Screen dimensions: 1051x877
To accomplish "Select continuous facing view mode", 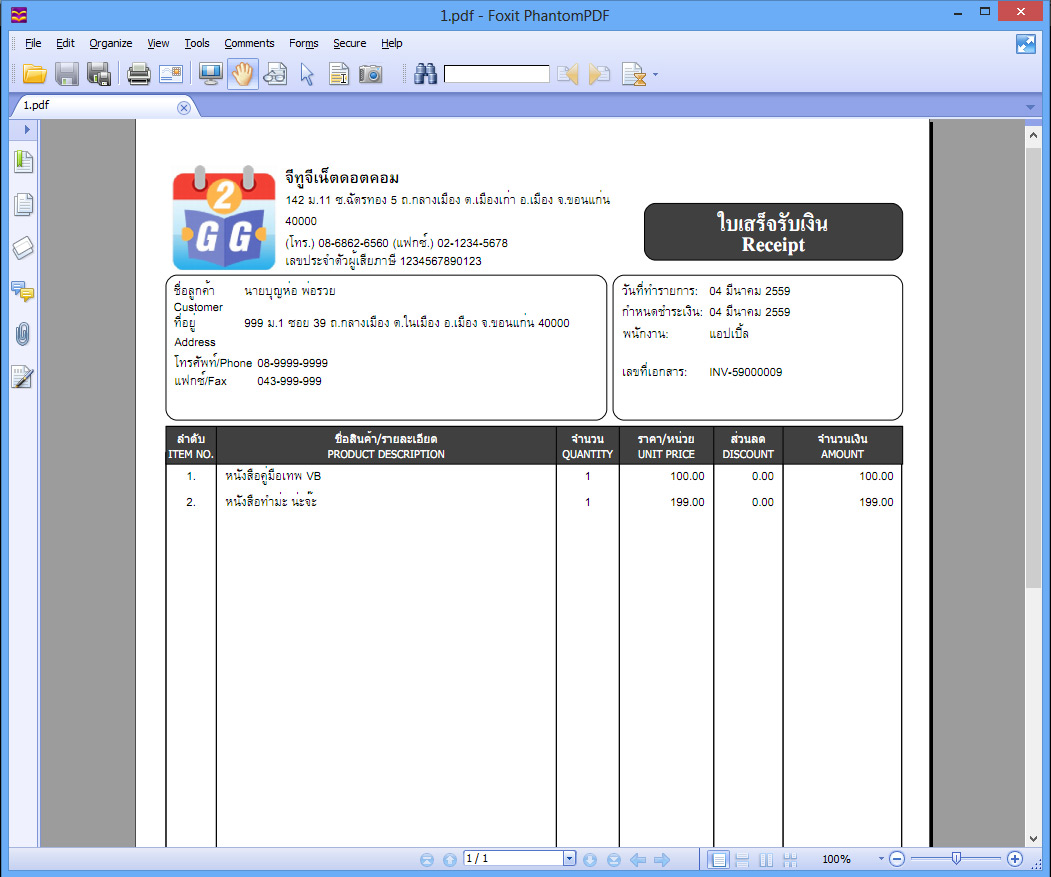I will point(790,860).
